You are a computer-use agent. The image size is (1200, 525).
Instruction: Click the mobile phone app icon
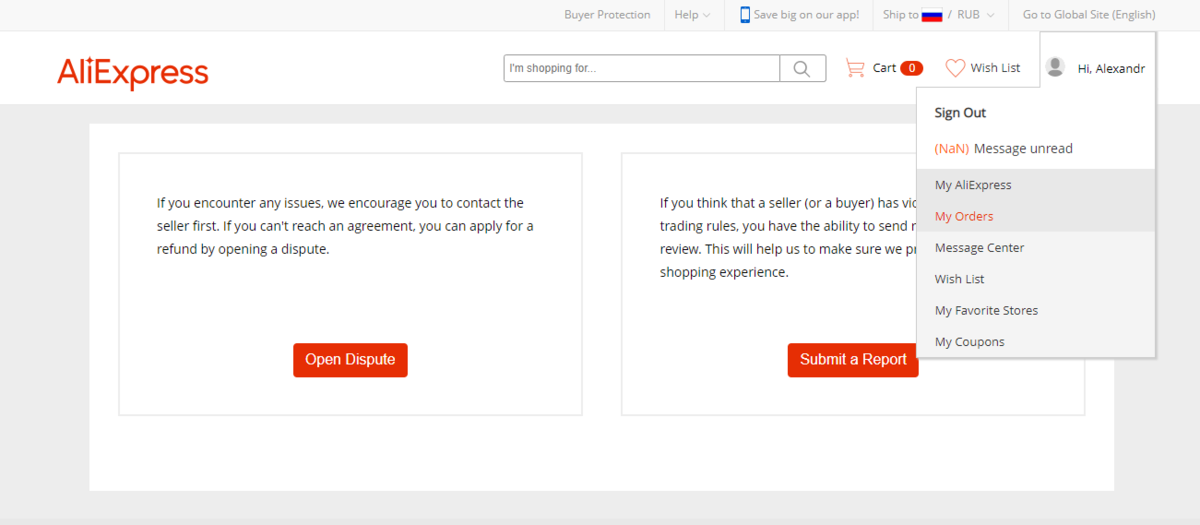tap(745, 15)
